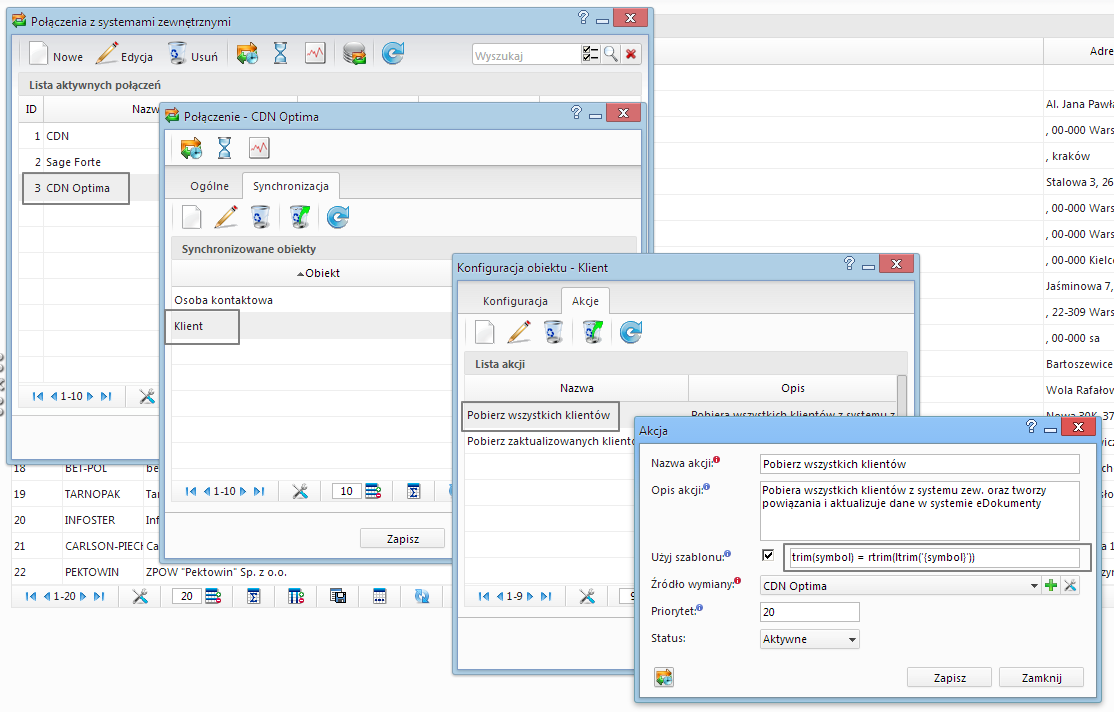Screen dimensions: 1114x712
Task: Add new synchronized object in Synchronizacja tab
Action: (x=191, y=217)
